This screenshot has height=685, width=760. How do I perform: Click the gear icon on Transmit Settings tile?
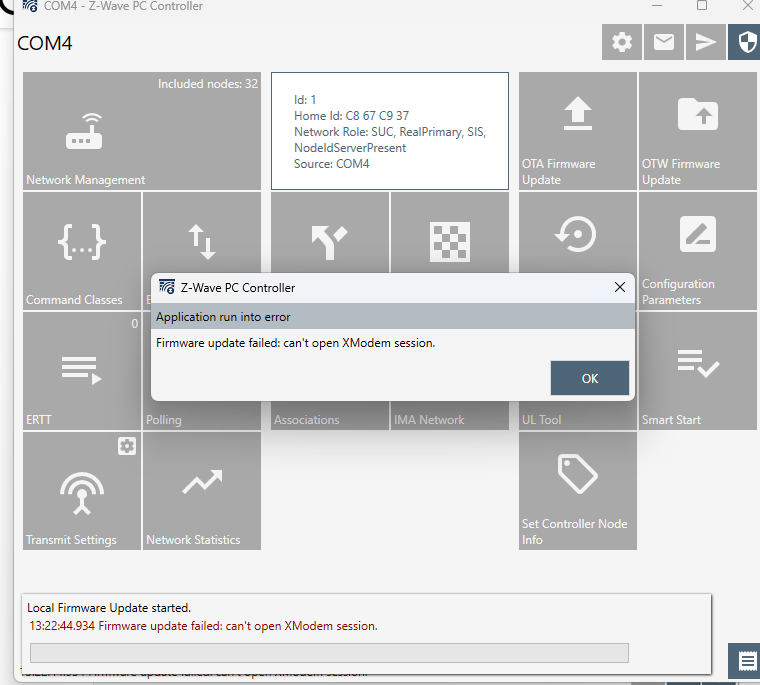coord(127,447)
